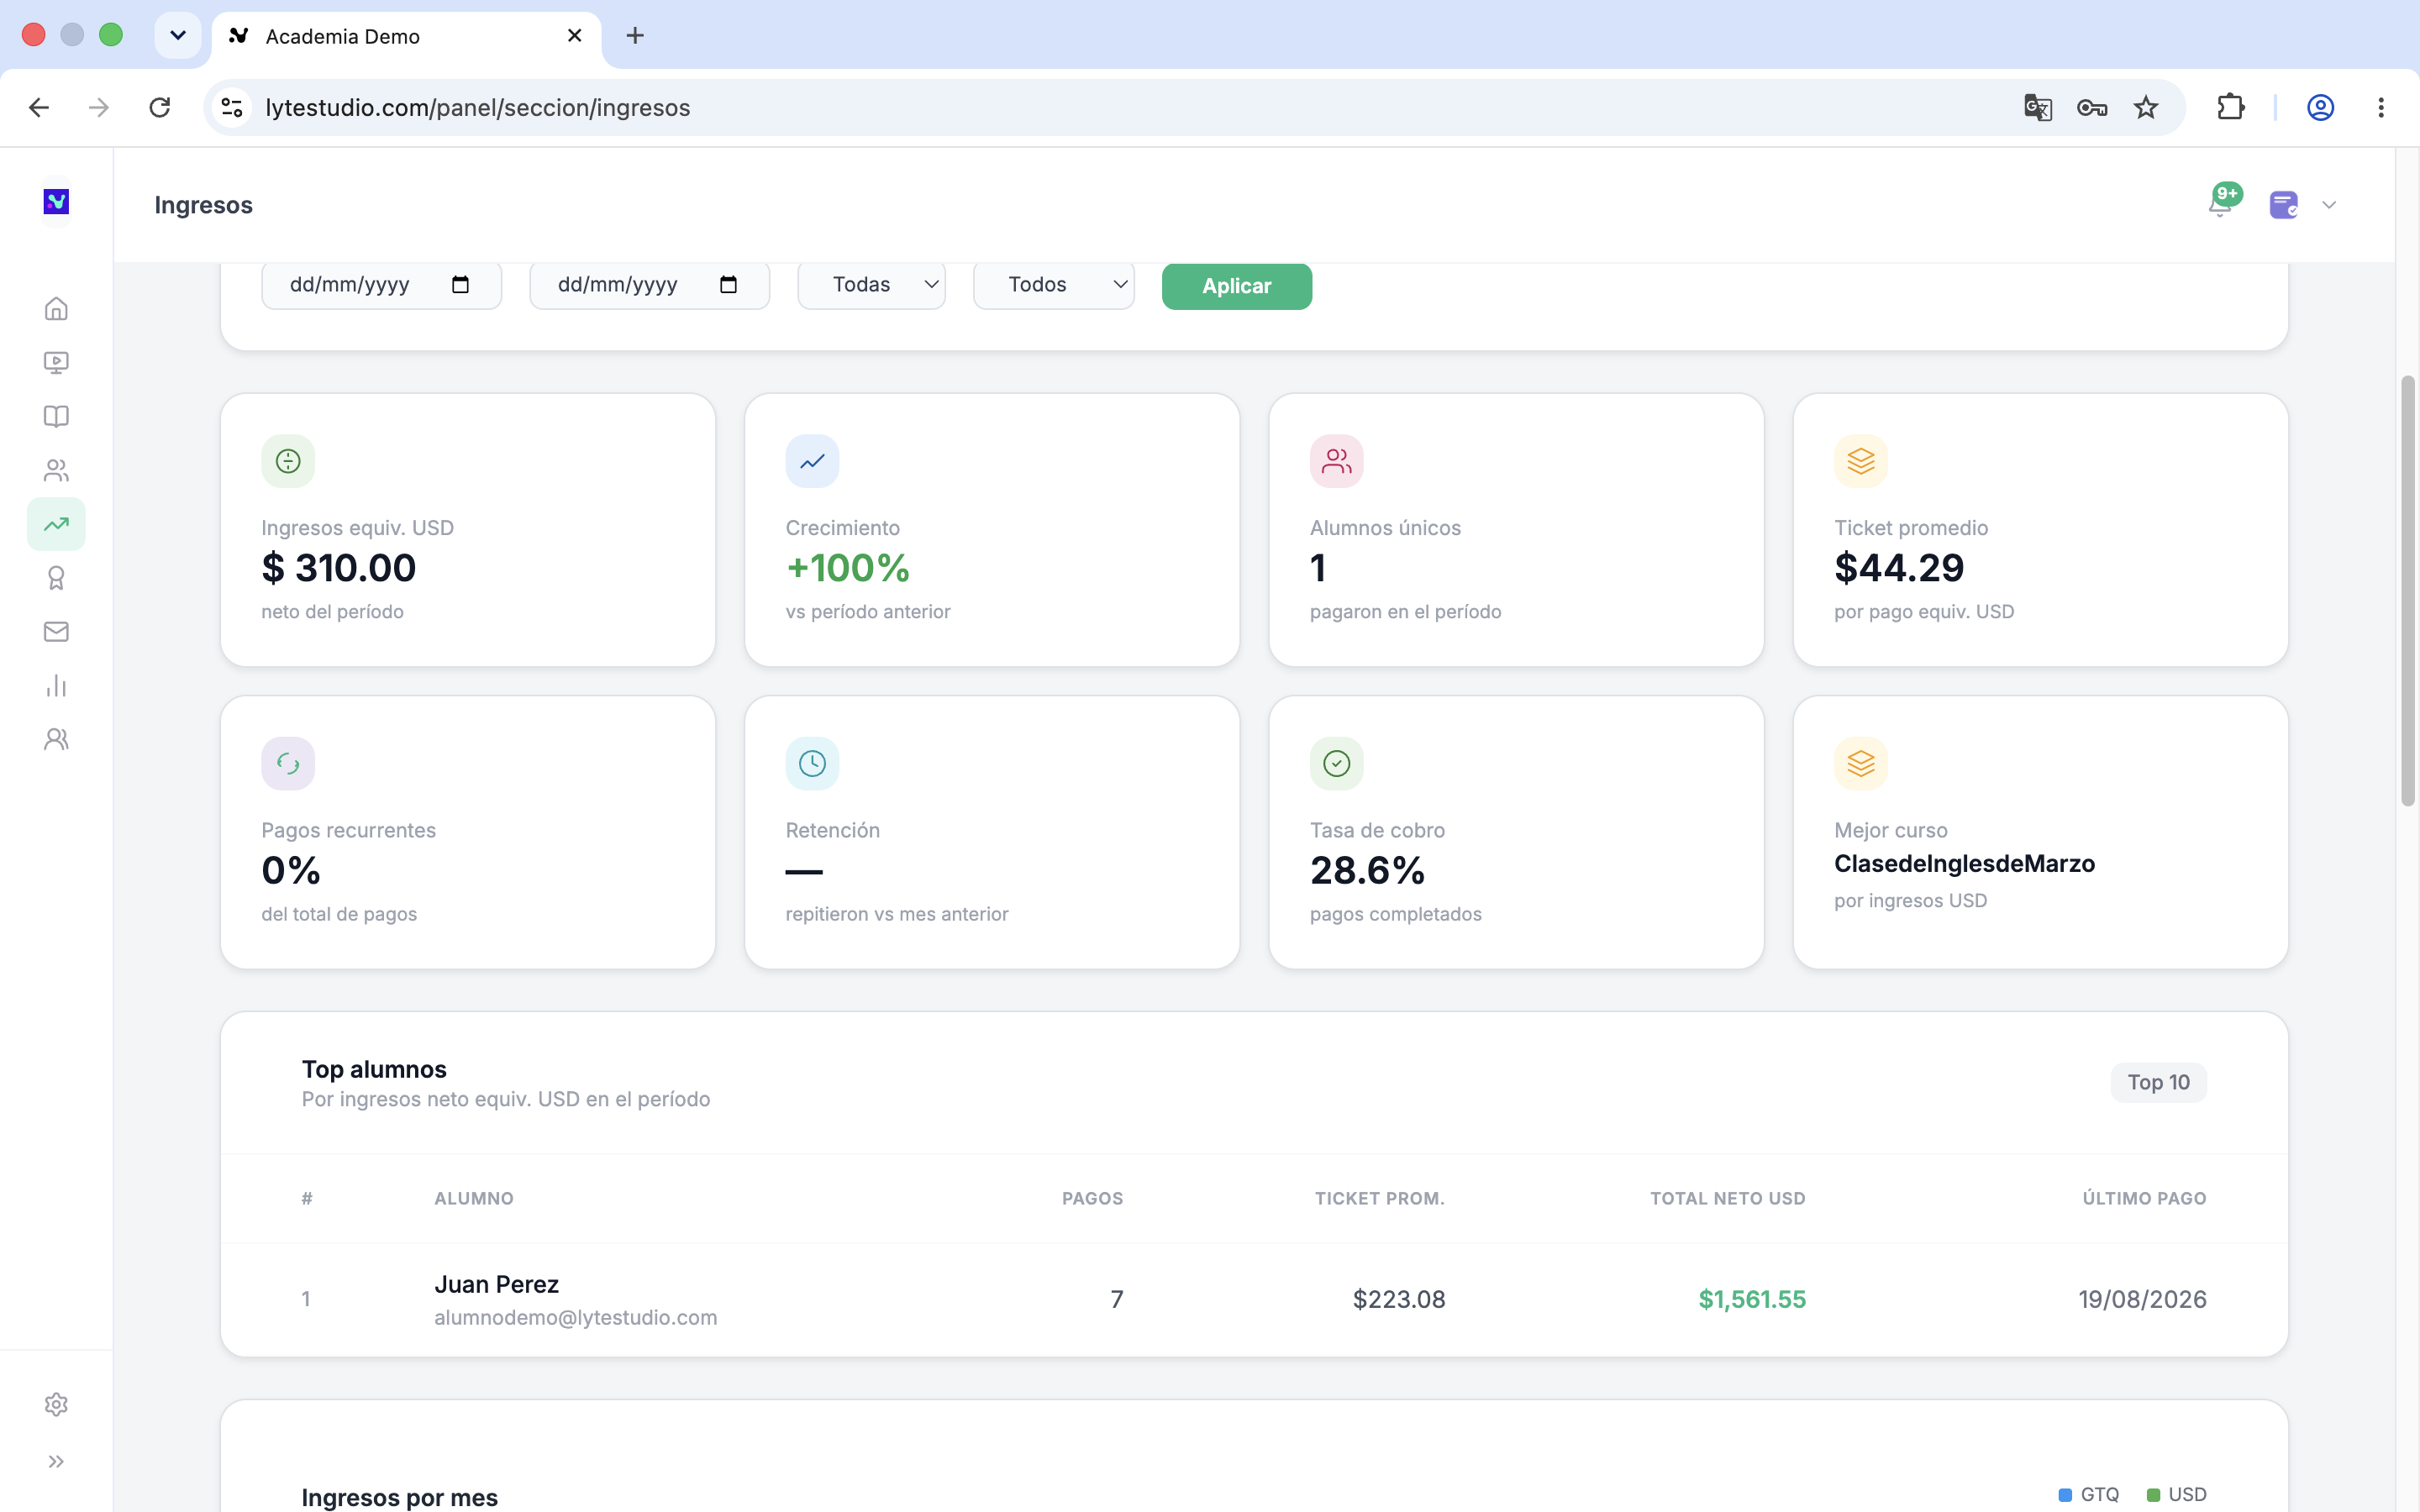Click the $44.29 ticket value

click(x=1899, y=568)
